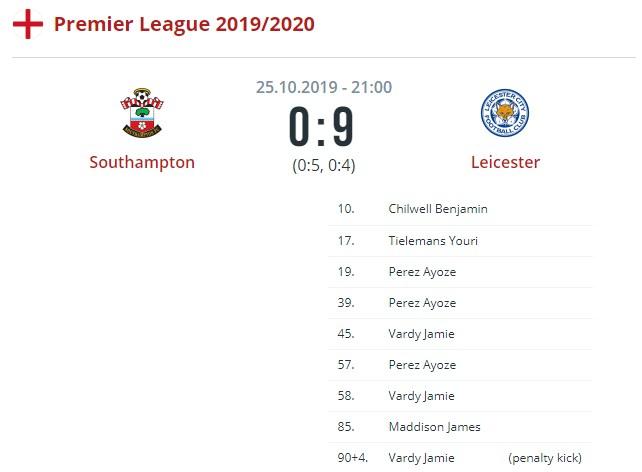The height and width of the screenshot is (472, 642).
Task: Select goalscorer Chilwell Benjamin
Action: [438, 210]
